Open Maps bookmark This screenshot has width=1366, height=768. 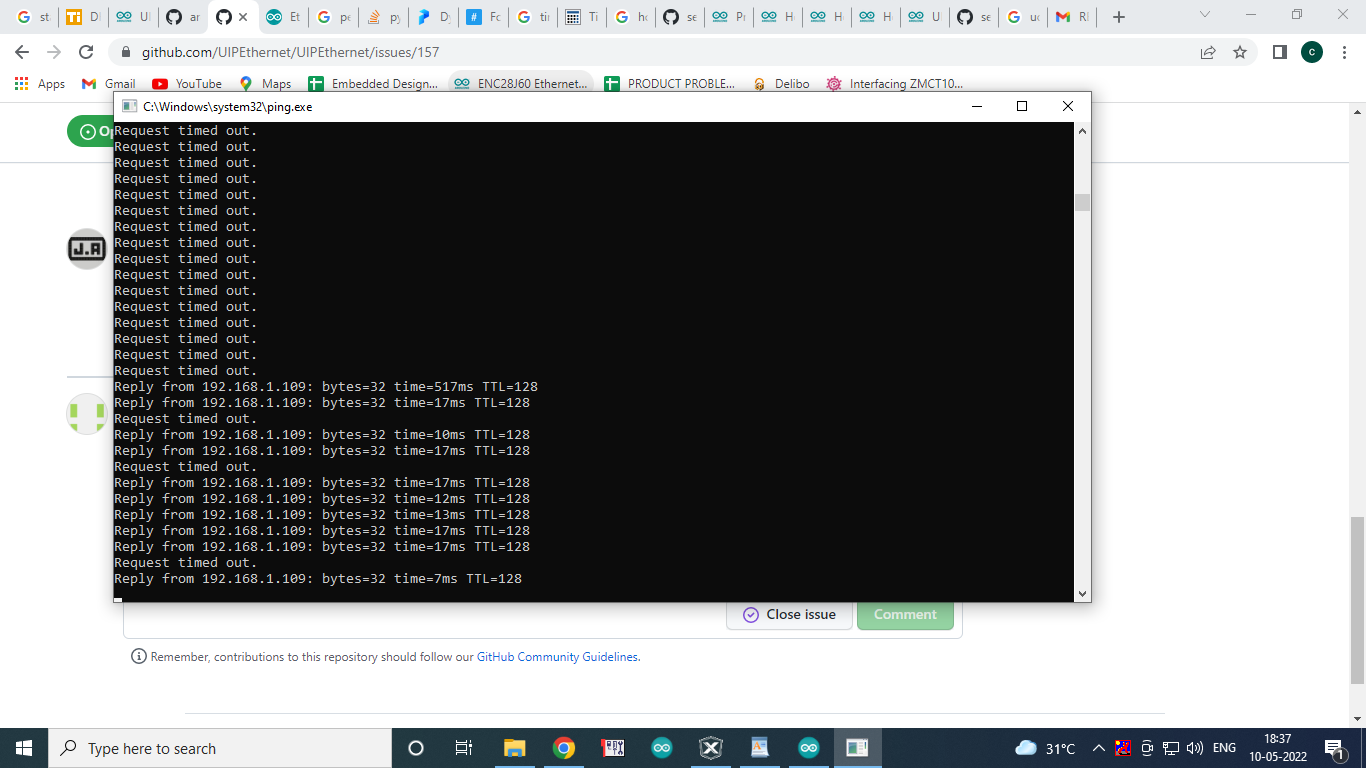[x=265, y=84]
